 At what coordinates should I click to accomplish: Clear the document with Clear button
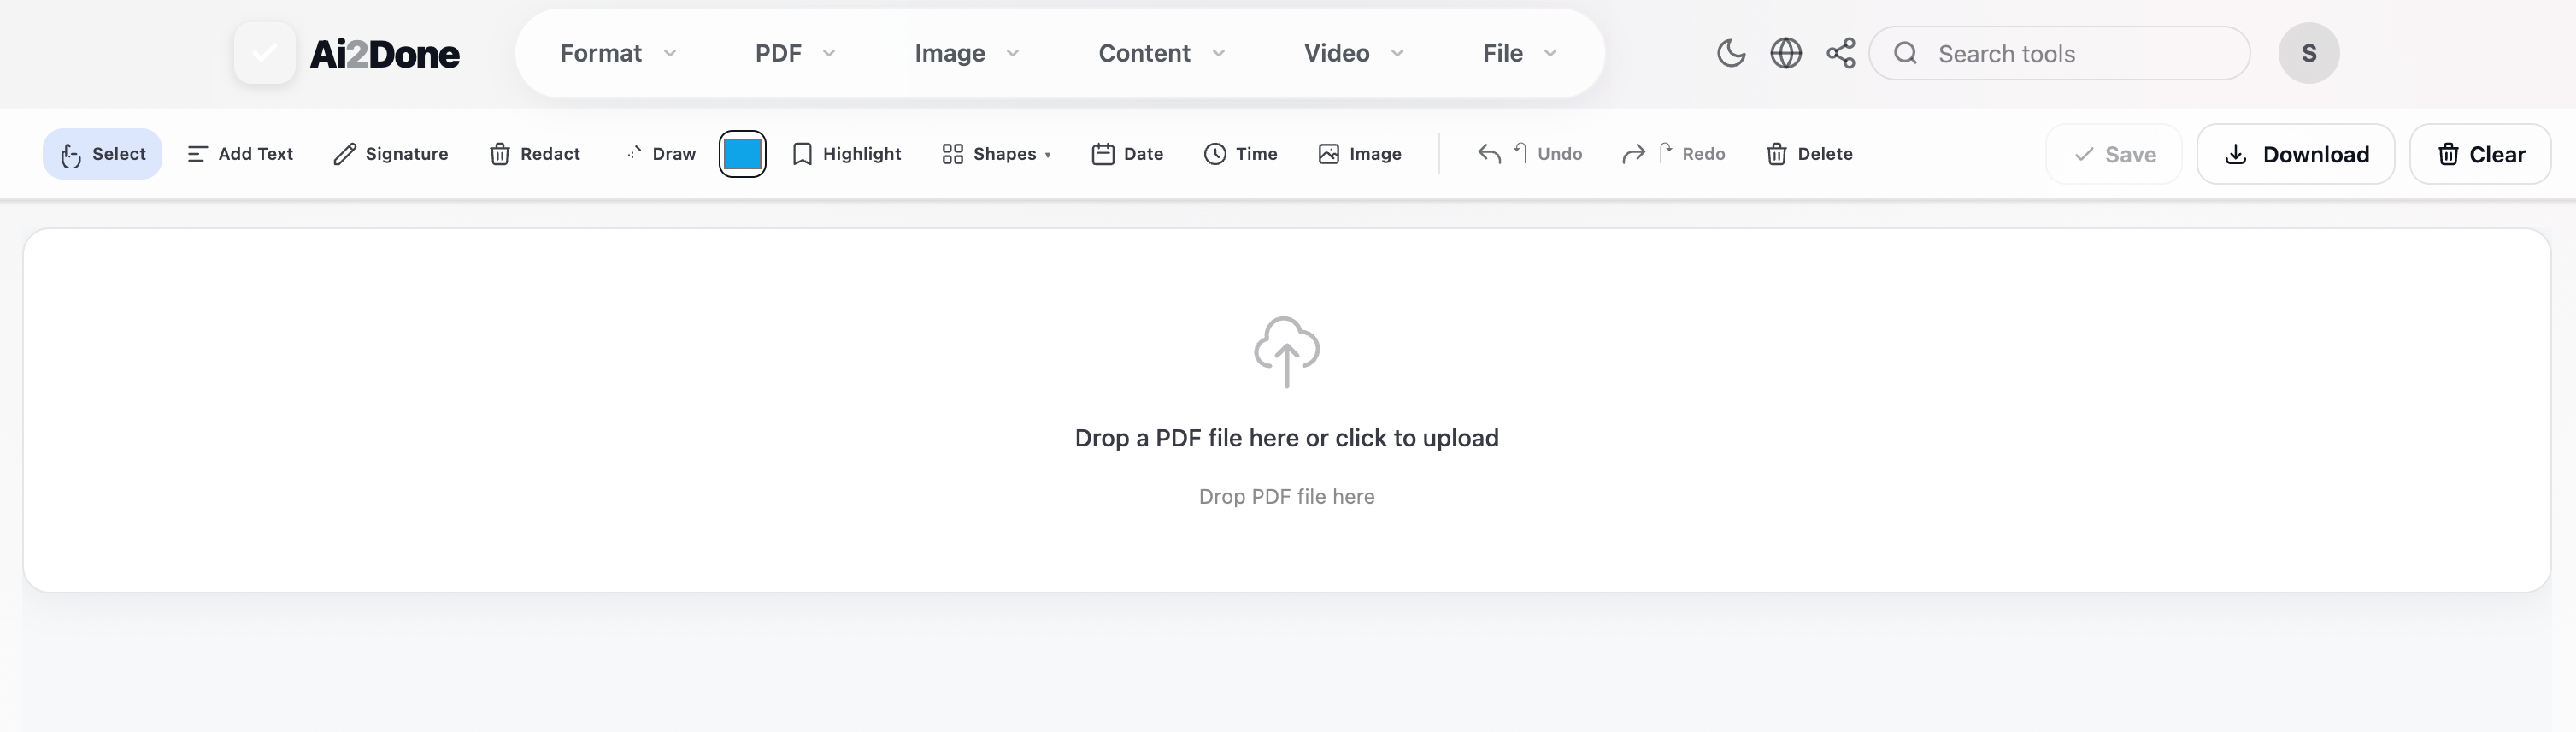(2480, 154)
